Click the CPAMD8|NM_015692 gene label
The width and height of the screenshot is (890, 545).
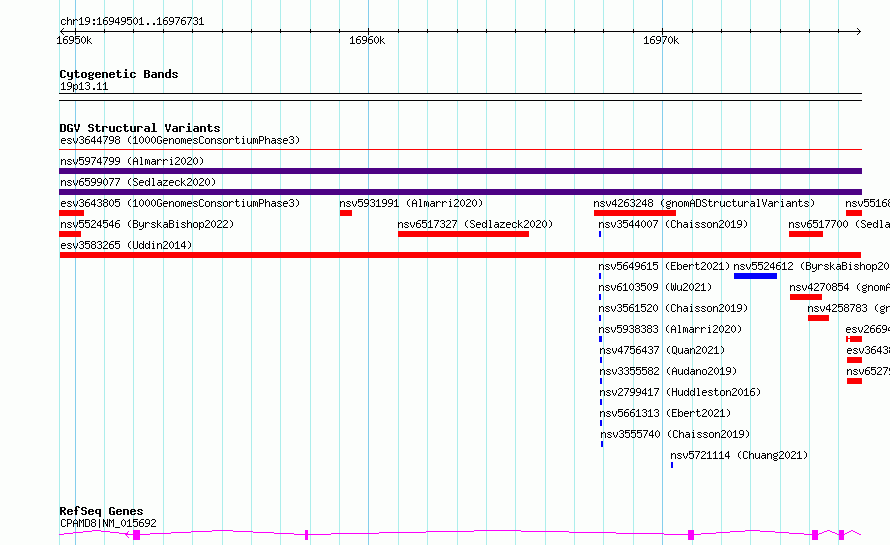click(108, 523)
